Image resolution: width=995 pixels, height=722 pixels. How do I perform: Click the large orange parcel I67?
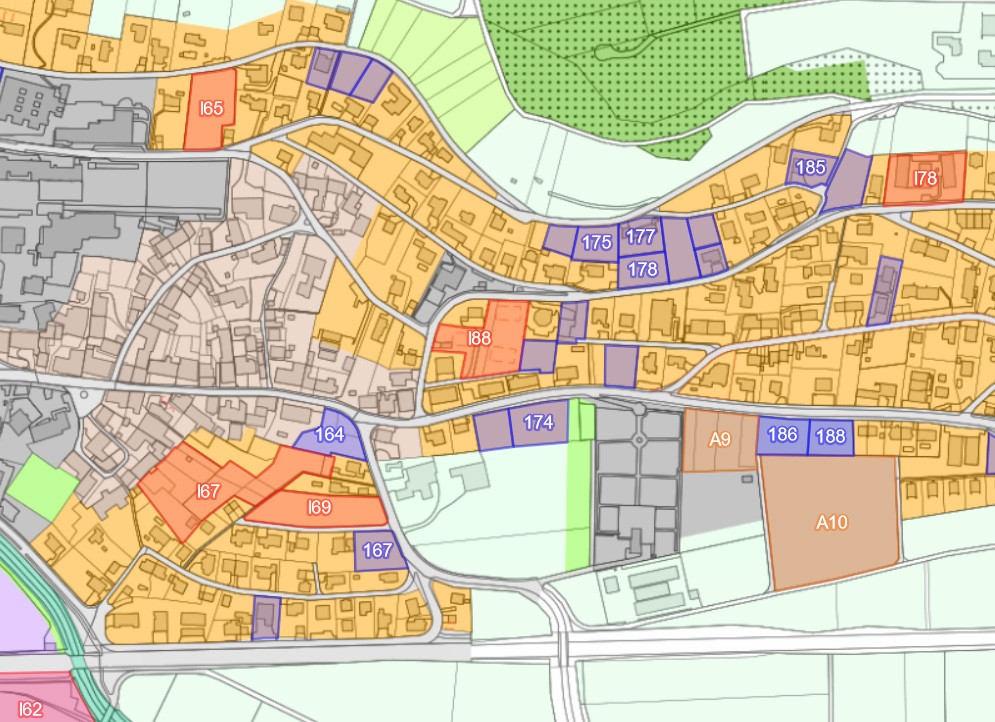(x=206, y=490)
